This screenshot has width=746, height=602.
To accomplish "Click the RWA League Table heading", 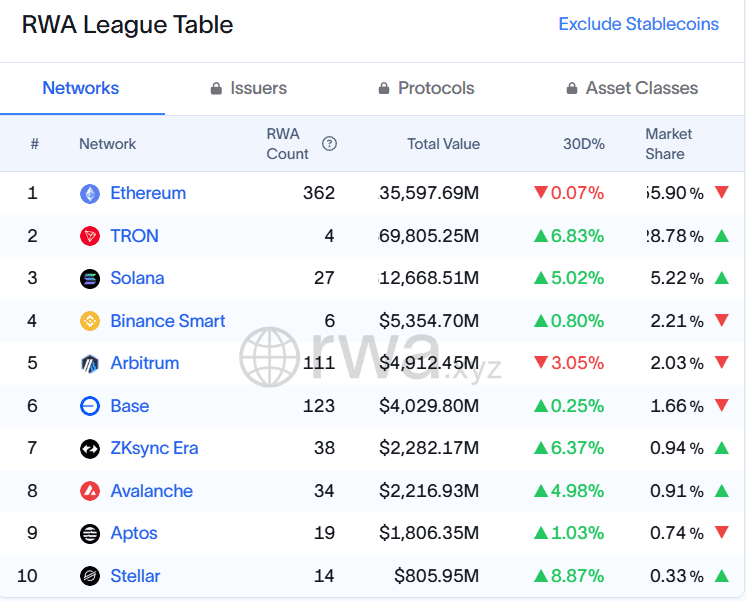I will pos(128,25).
